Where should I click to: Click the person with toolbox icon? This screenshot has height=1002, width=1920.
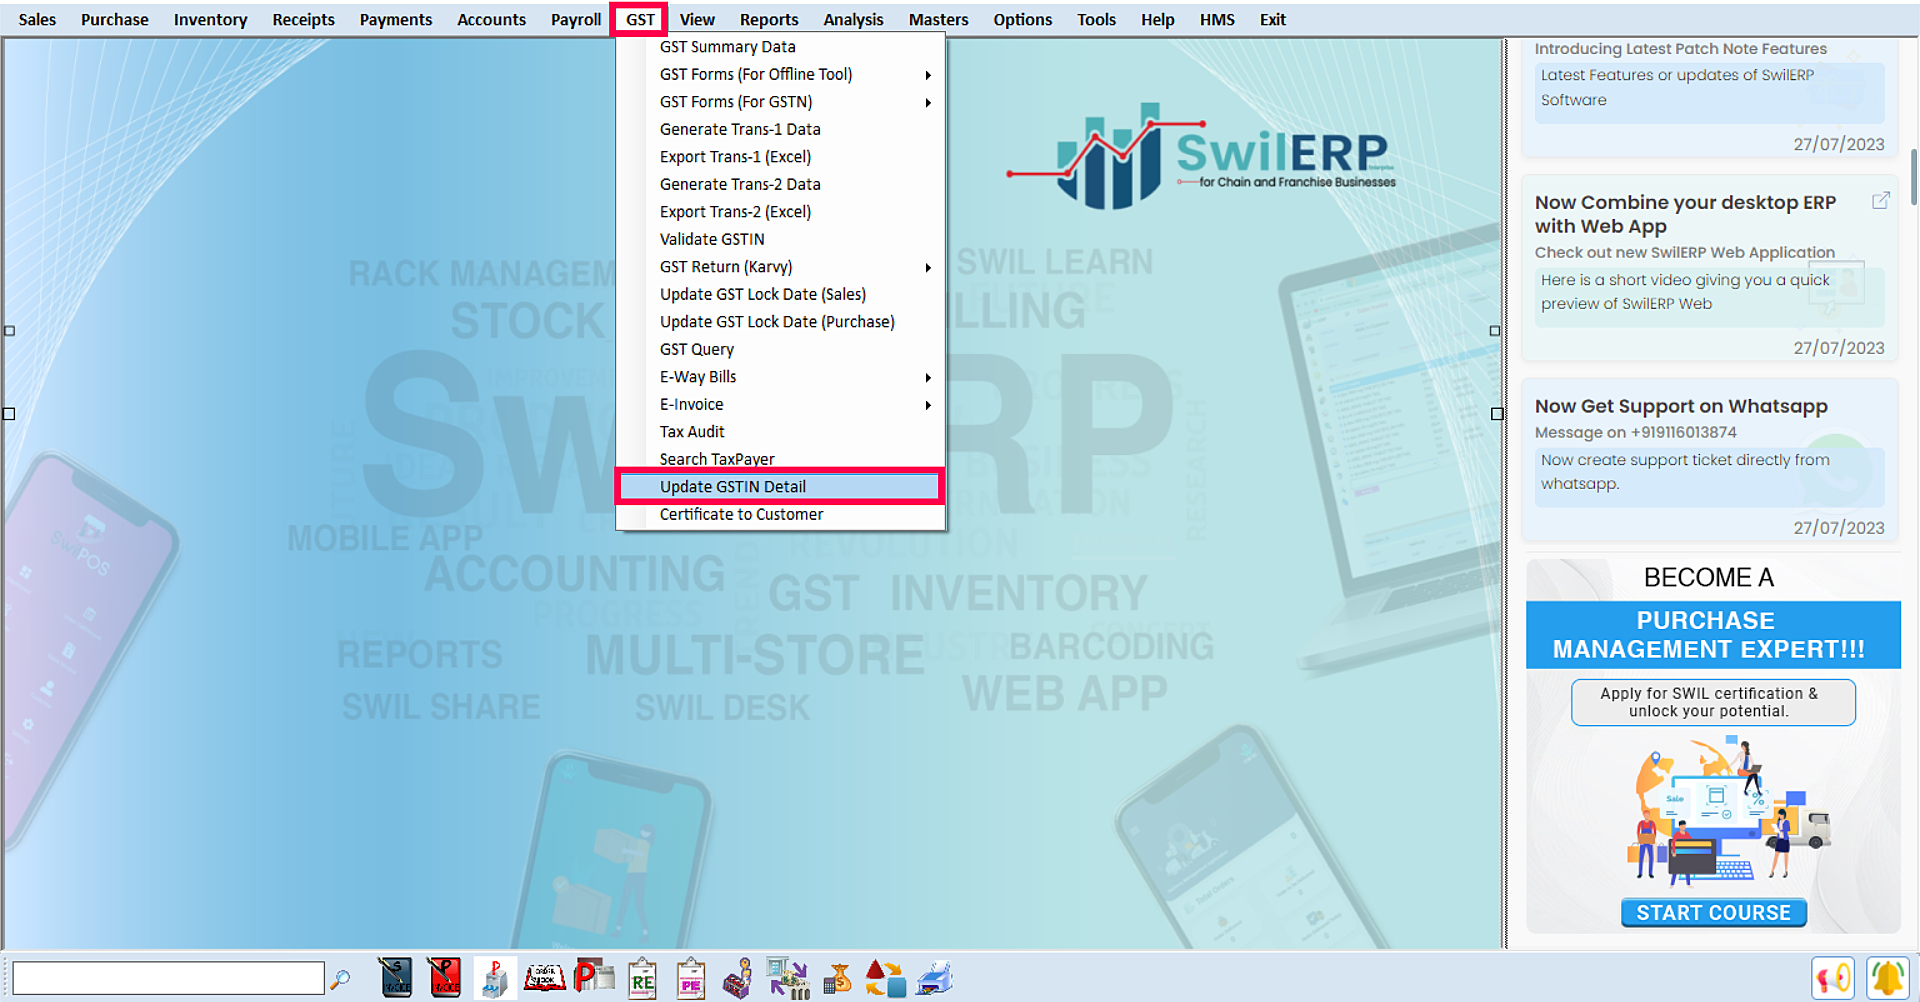point(739,978)
